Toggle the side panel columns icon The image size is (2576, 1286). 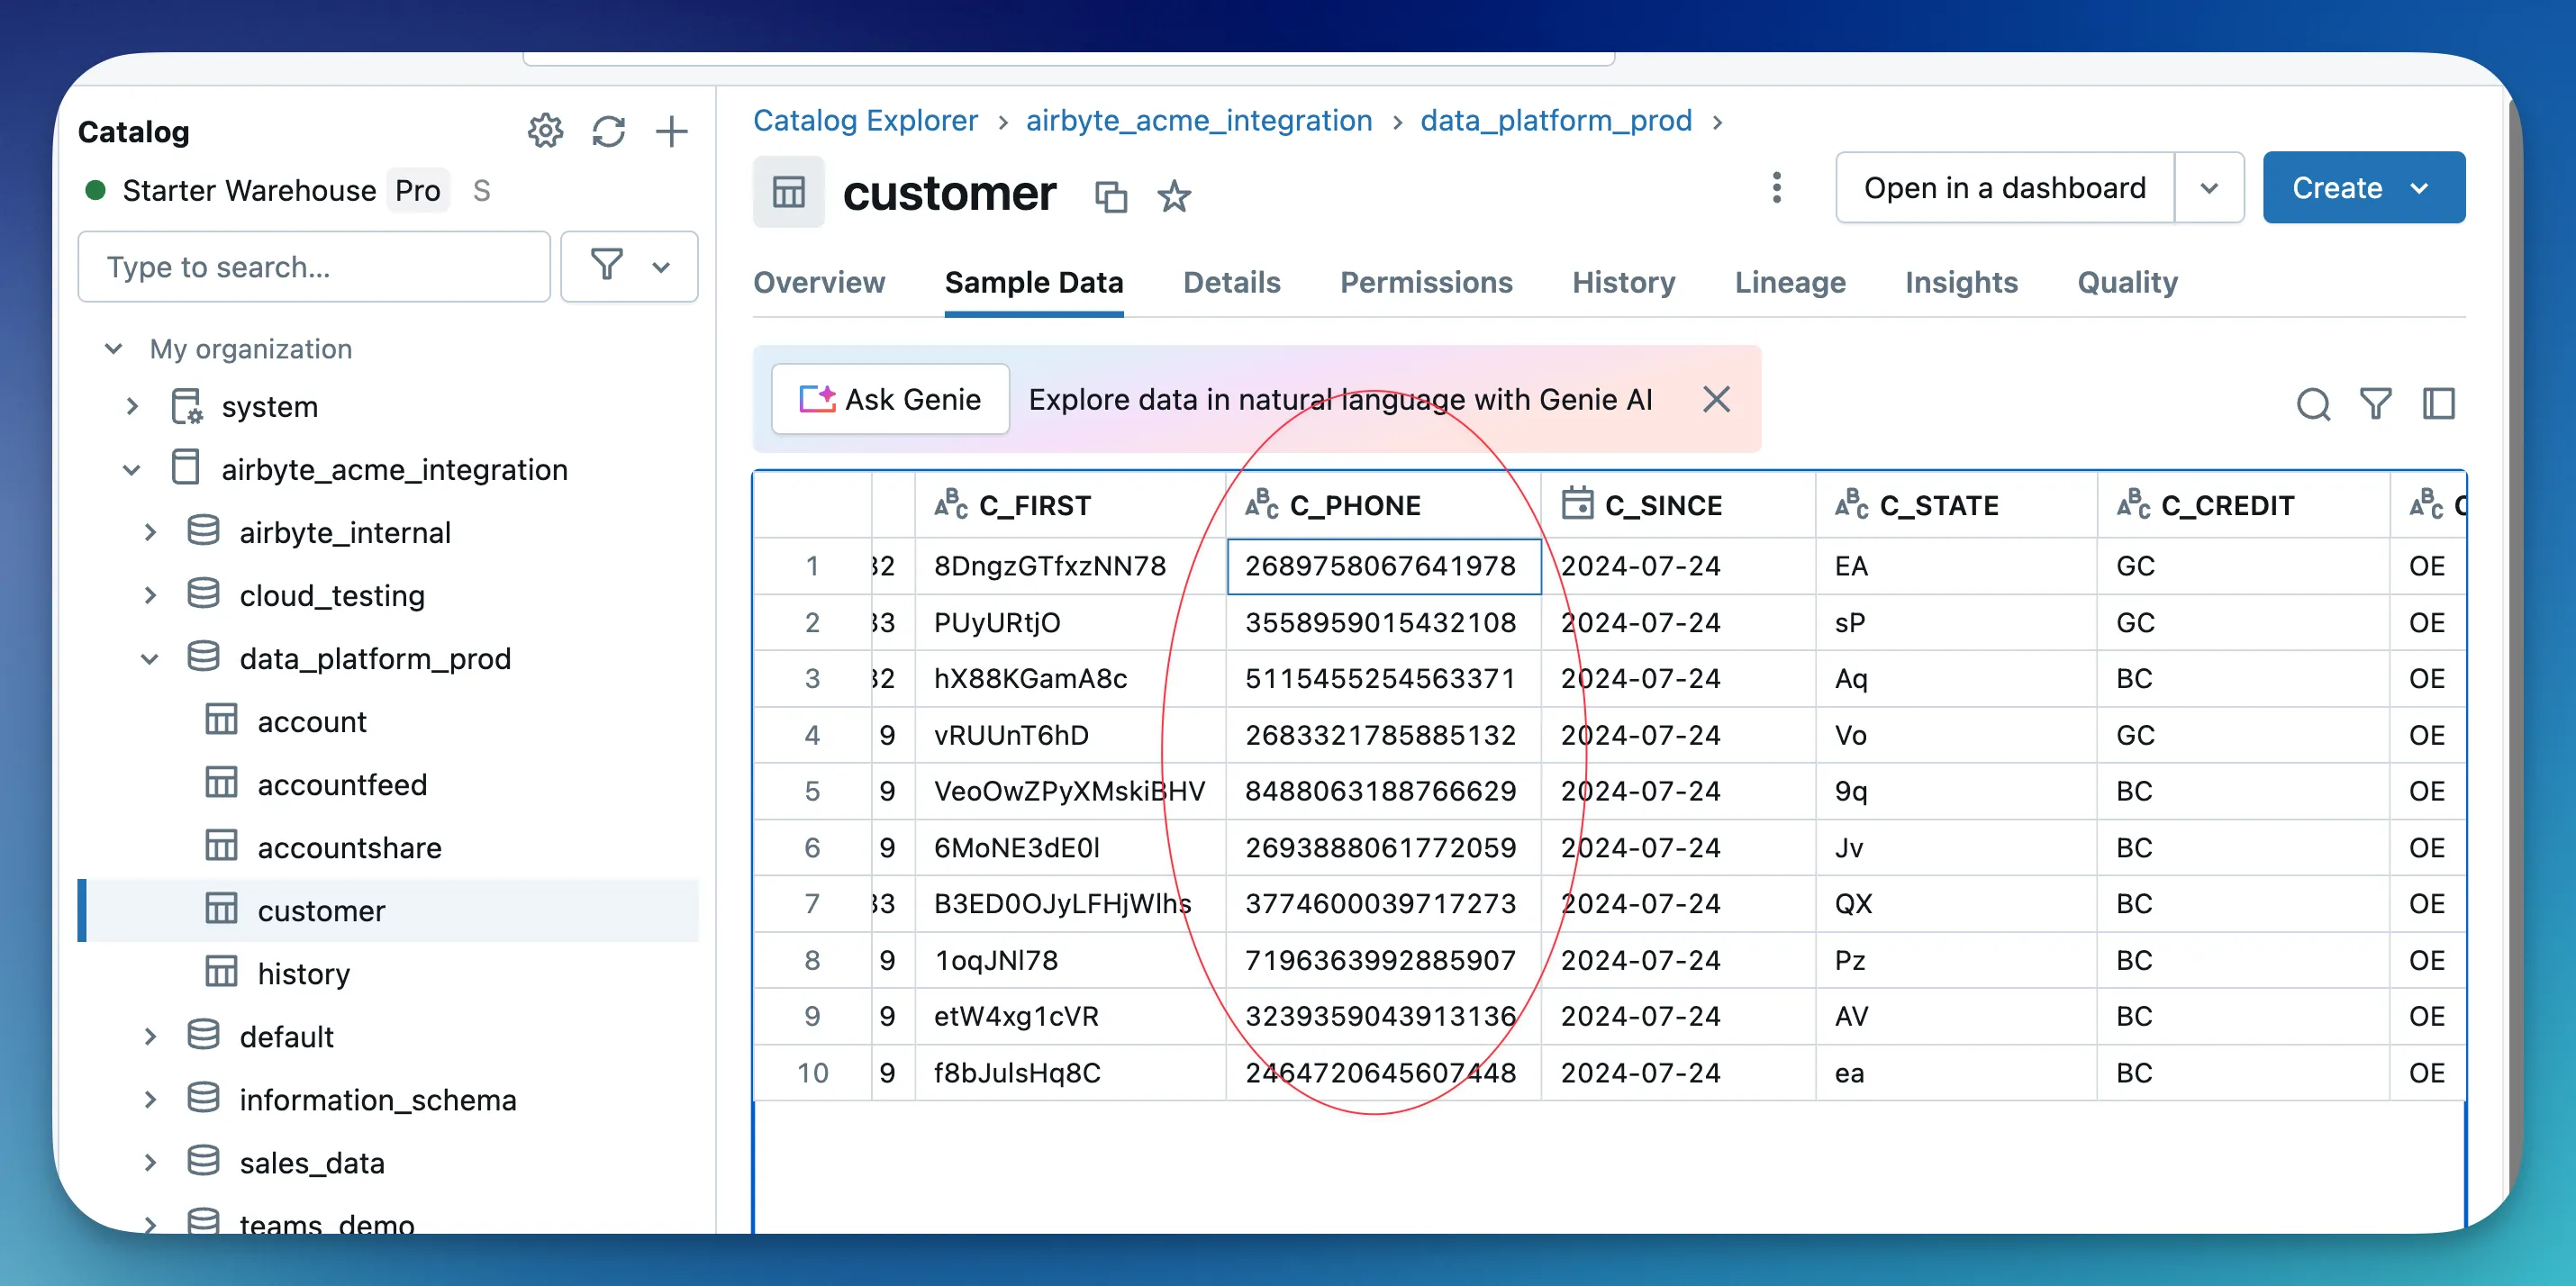(2438, 404)
